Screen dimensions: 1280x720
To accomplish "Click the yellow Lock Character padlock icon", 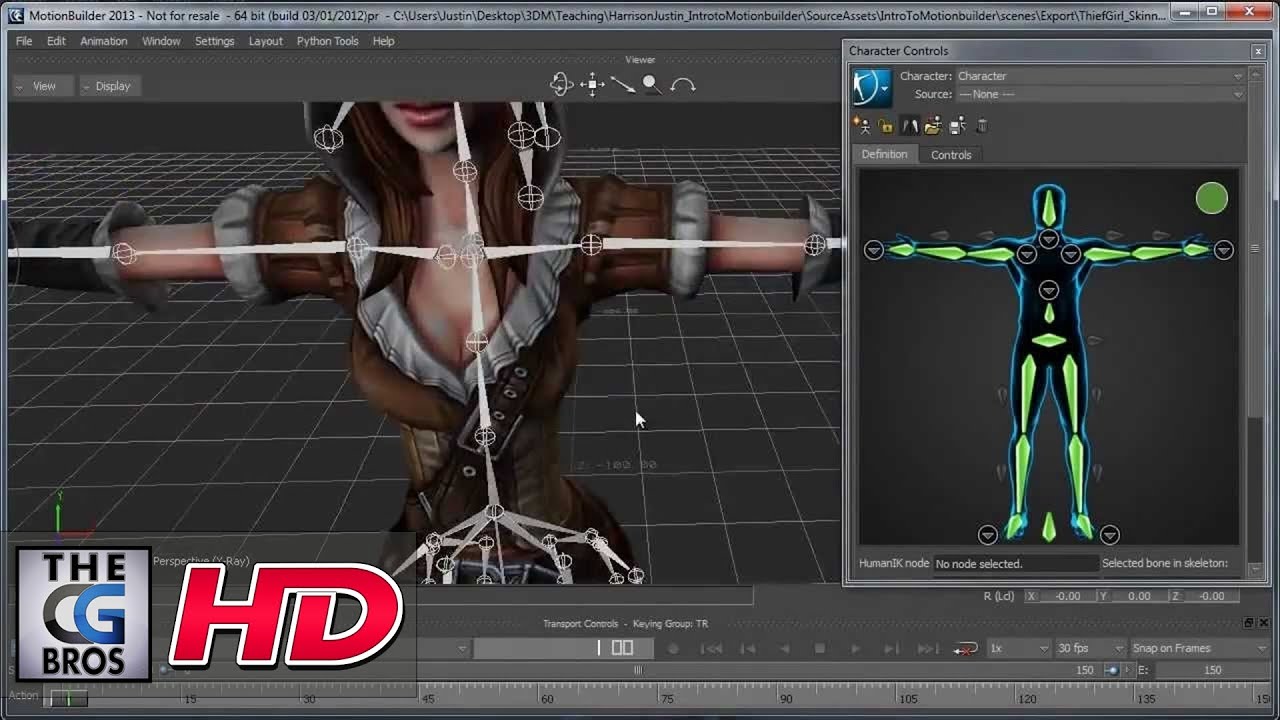I will [885, 126].
